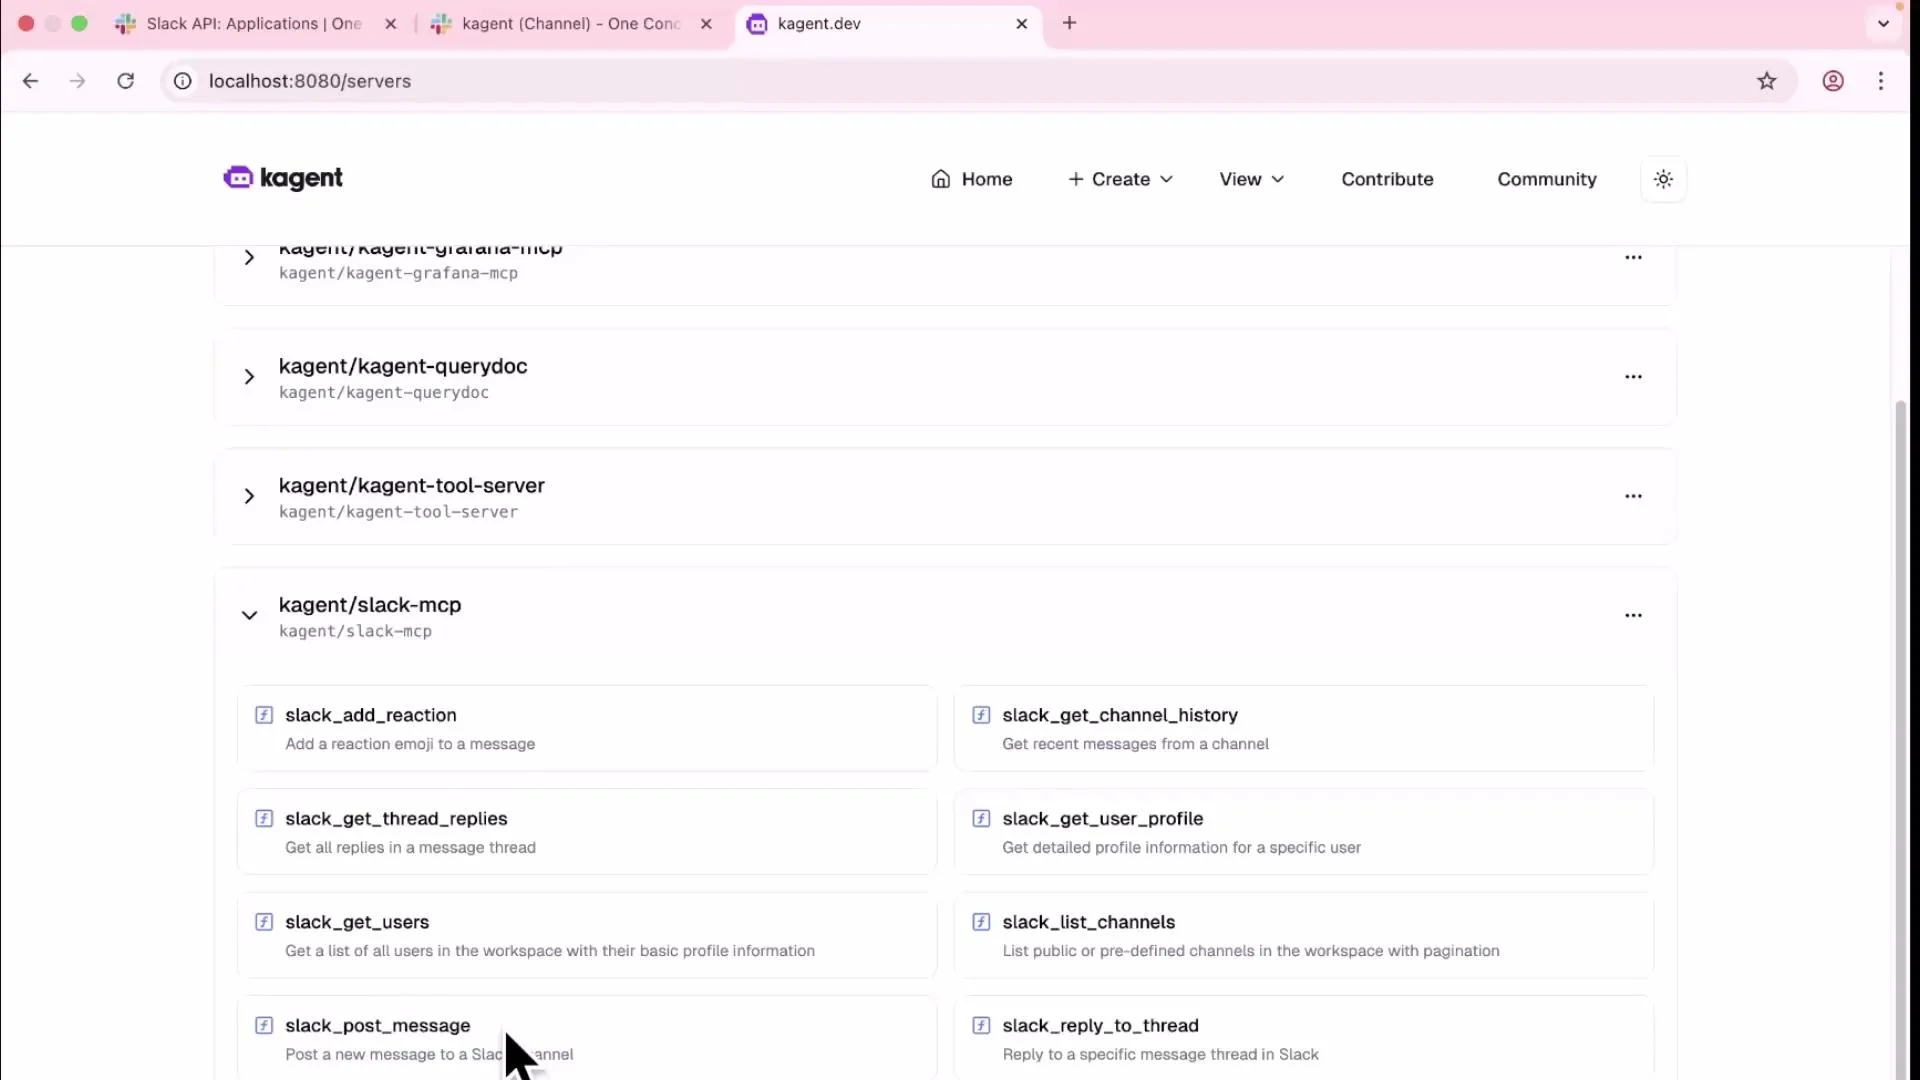1920x1080 pixels.
Task: Click the kagent/kagent-tool-server title
Action: [411, 486]
